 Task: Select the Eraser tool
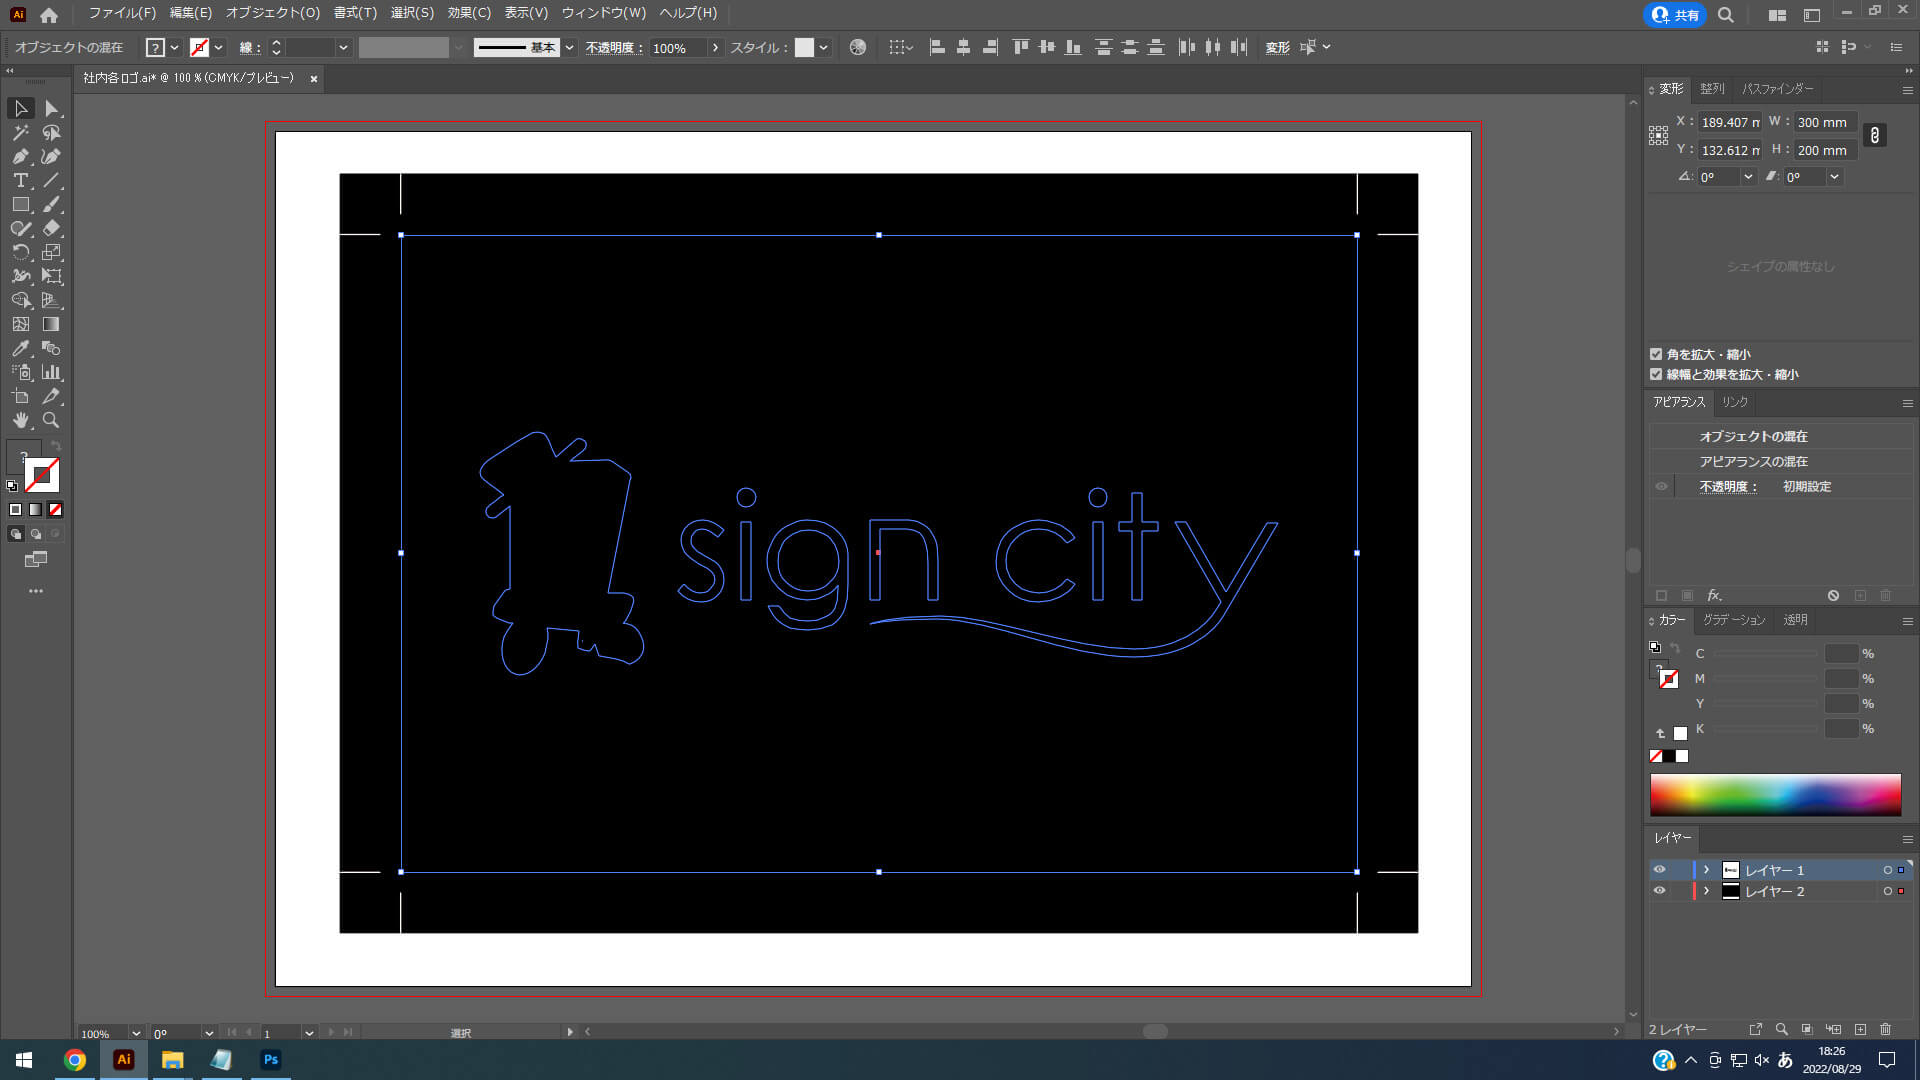(51, 228)
